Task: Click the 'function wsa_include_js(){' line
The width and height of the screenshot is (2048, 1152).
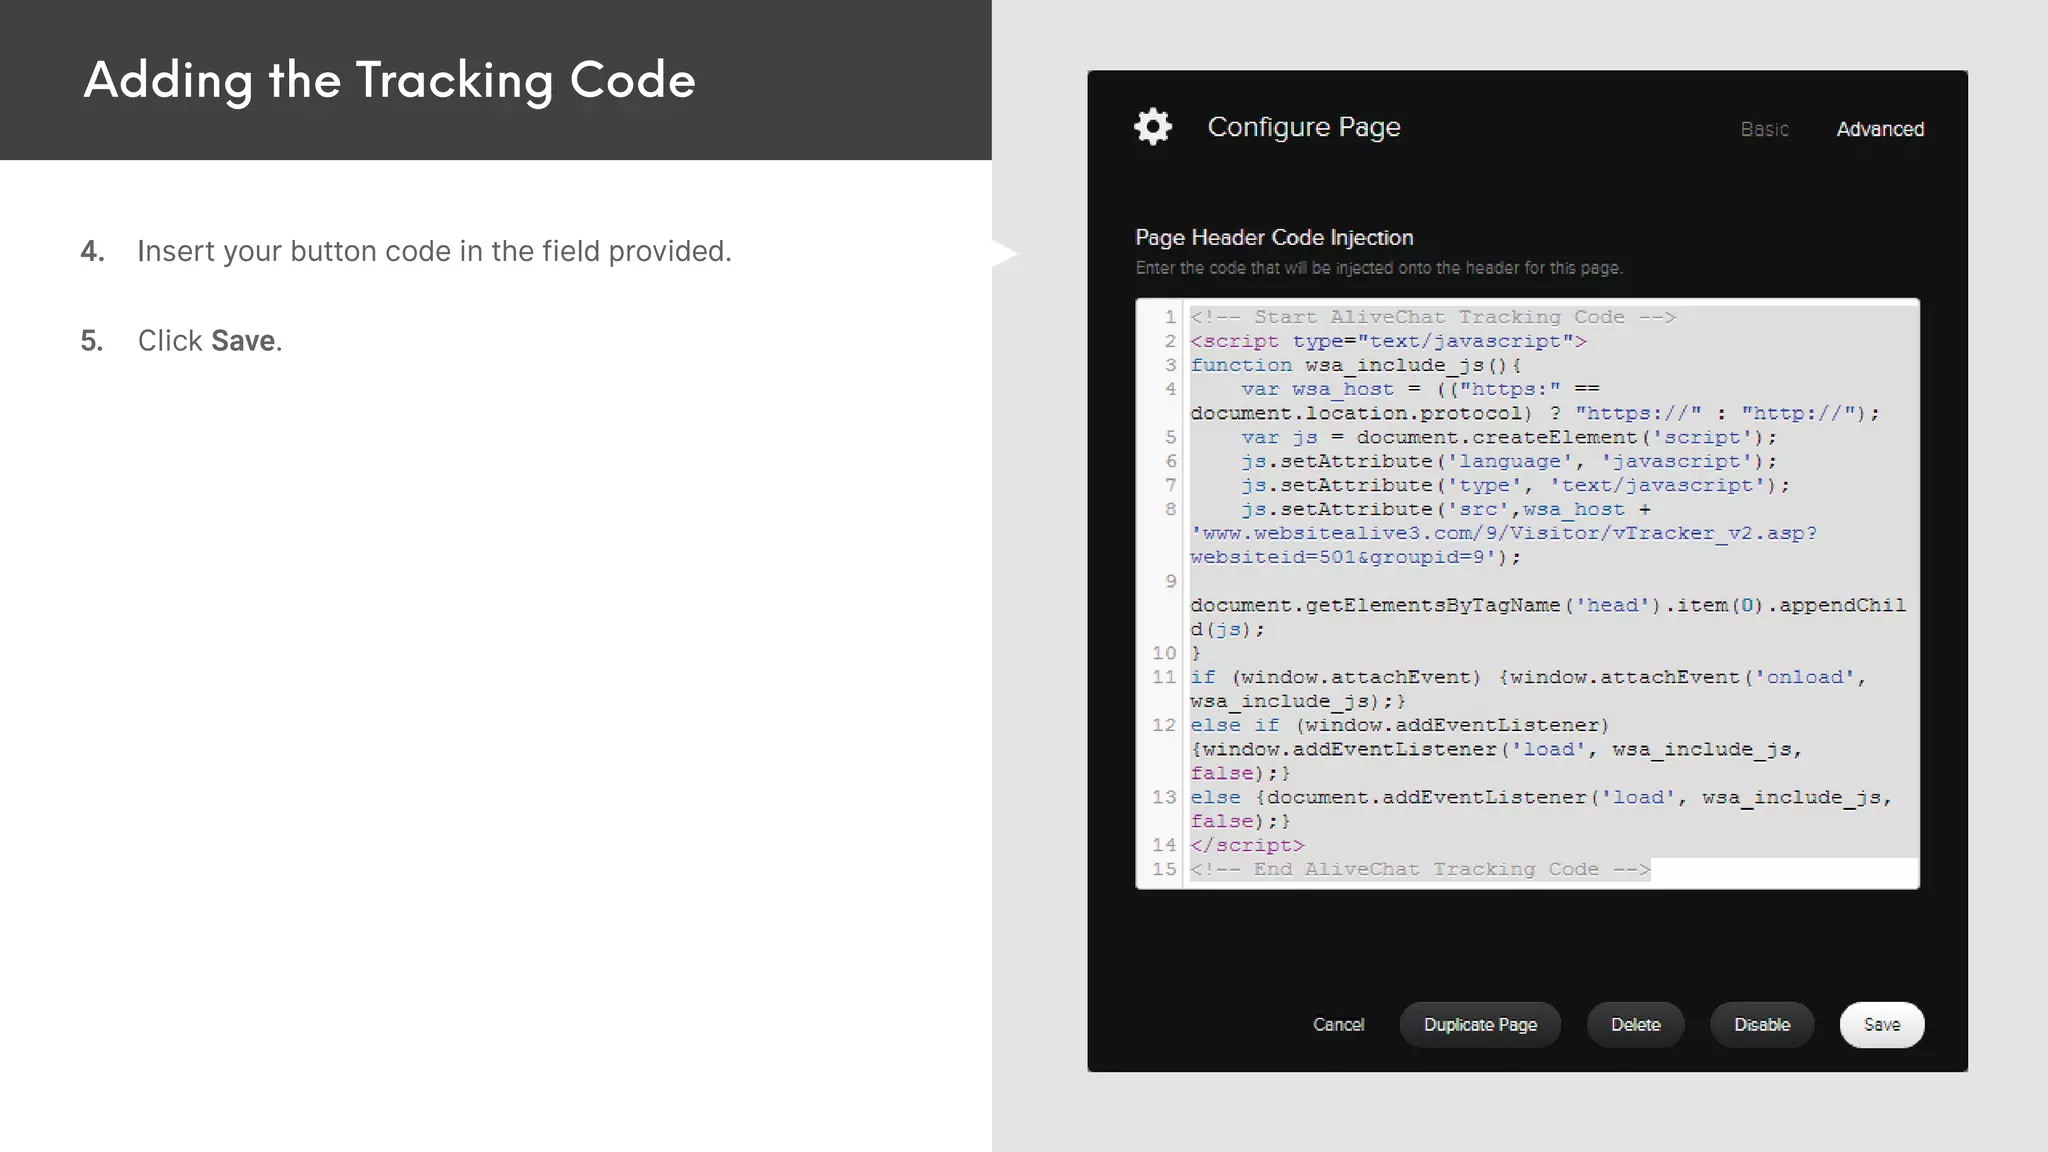Action: (1355, 365)
